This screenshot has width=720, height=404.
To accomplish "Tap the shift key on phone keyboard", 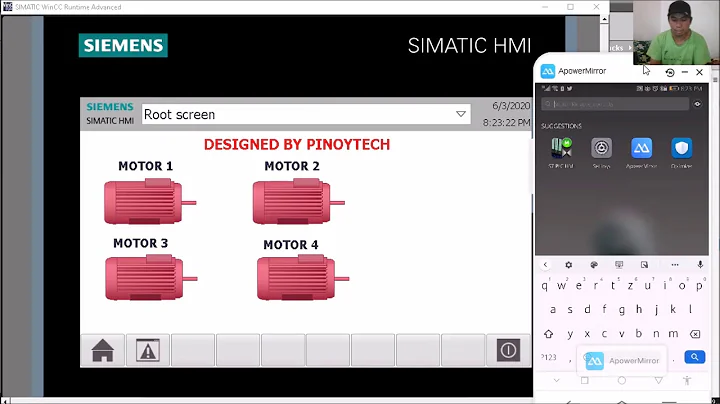I will 548,334.
